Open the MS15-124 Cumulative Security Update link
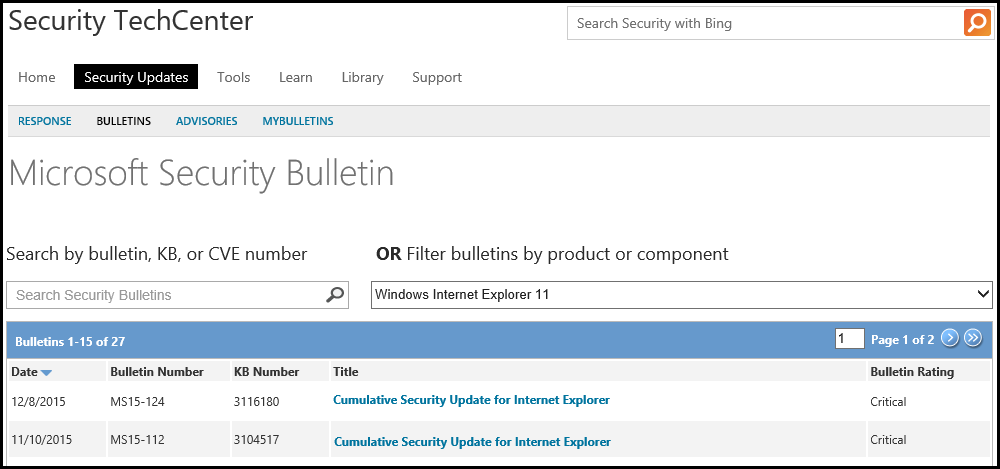The height and width of the screenshot is (469, 1000). pyautogui.click(x=471, y=400)
